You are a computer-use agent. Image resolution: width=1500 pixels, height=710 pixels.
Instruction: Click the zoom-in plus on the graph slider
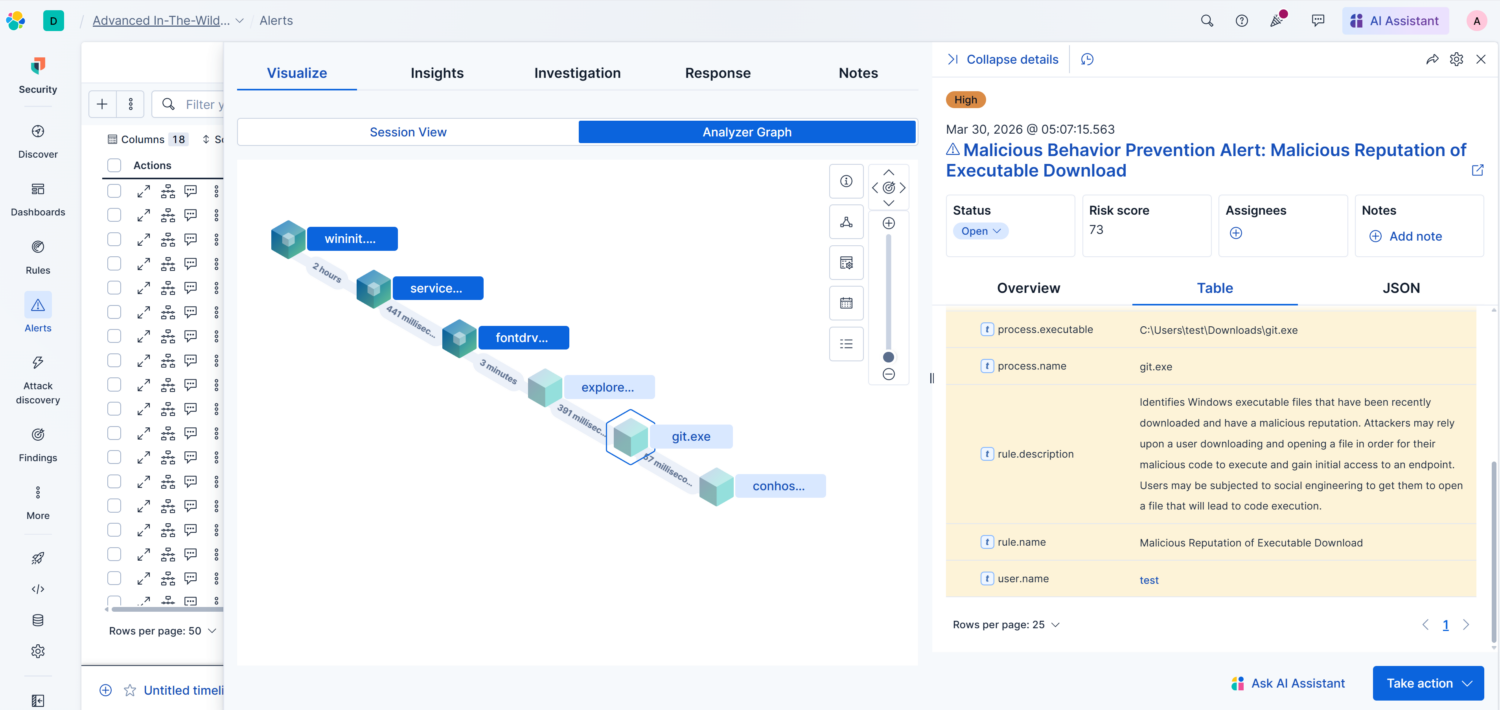(x=888, y=222)
